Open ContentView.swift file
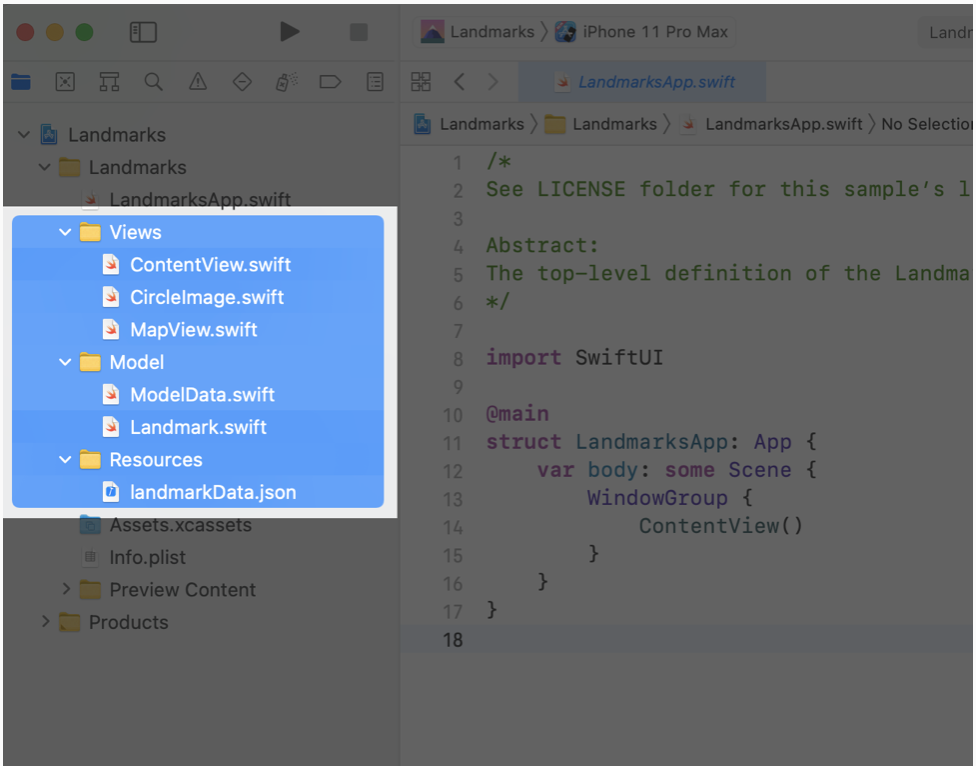This screenshot has height=766, width=976. (198, 264)
